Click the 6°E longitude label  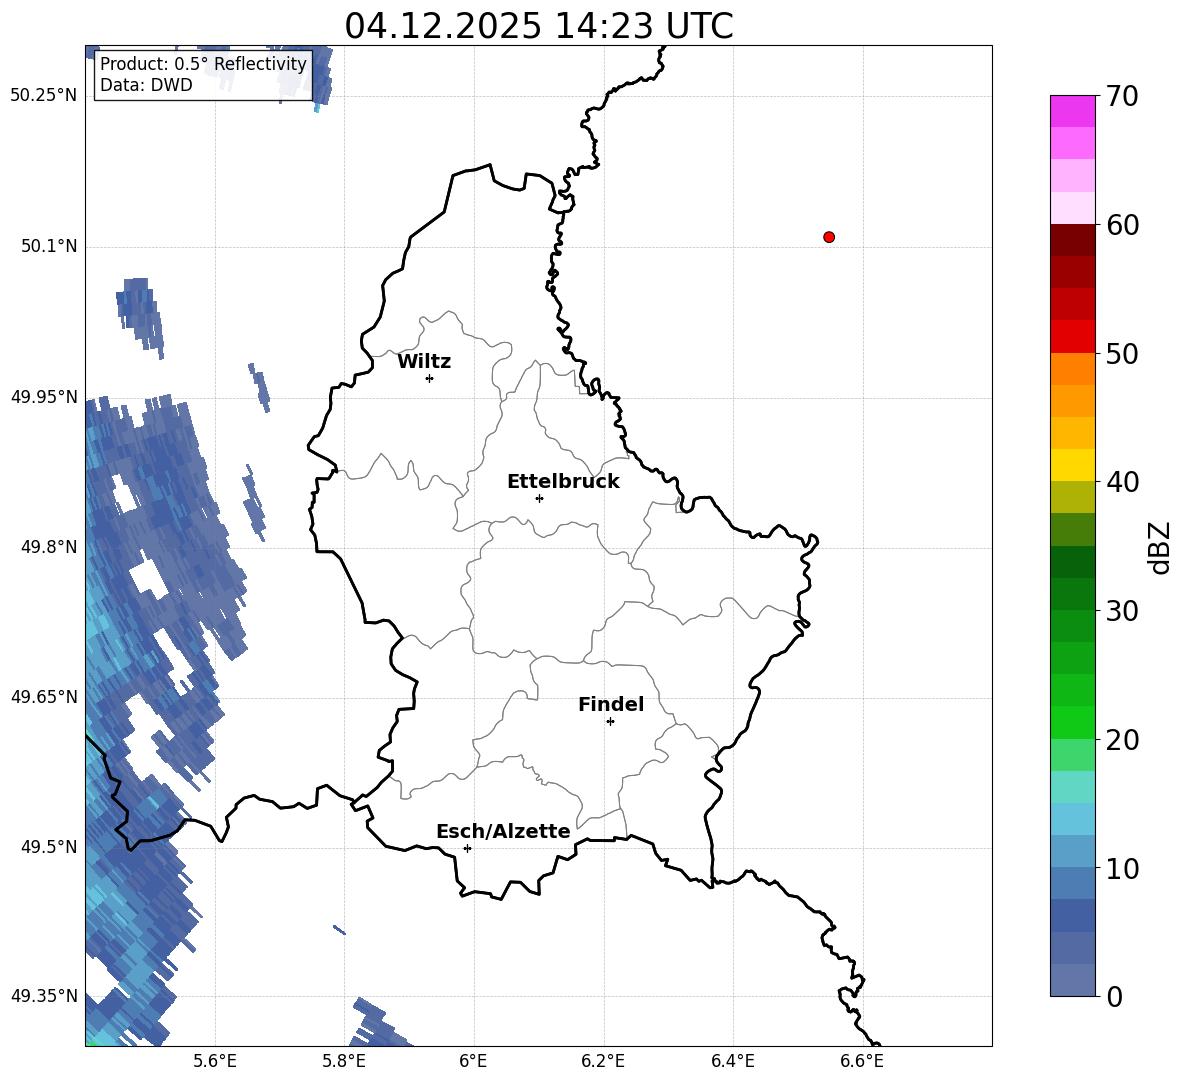point(473,1061)
